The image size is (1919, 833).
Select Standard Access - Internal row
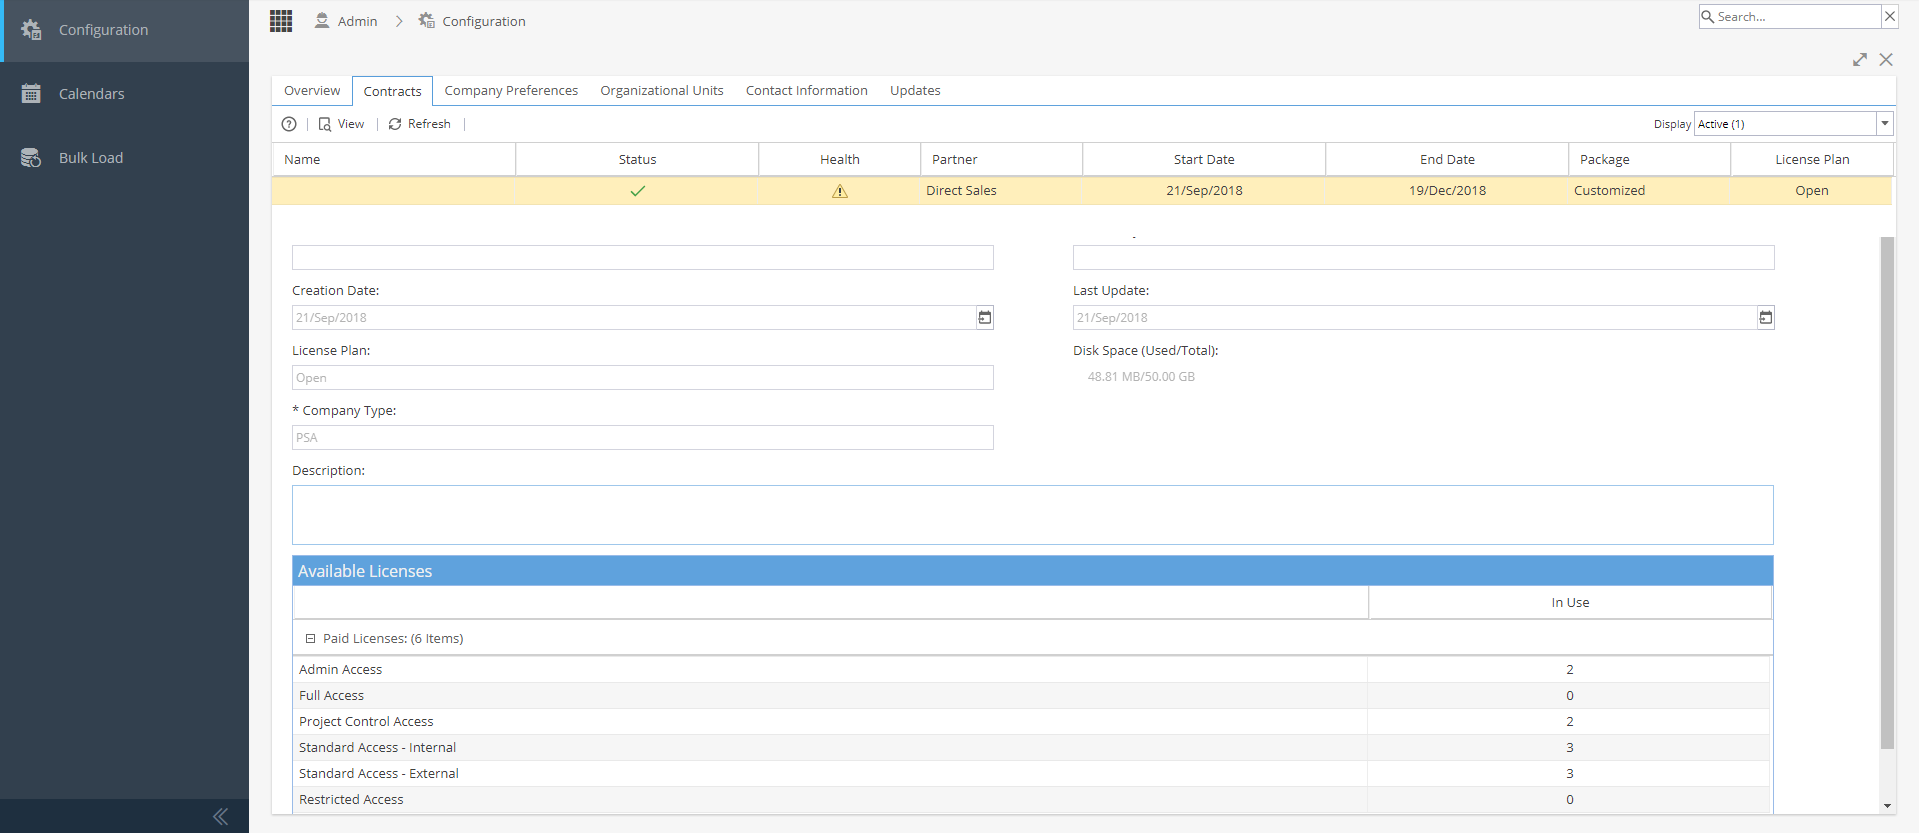click(1032, 748)
